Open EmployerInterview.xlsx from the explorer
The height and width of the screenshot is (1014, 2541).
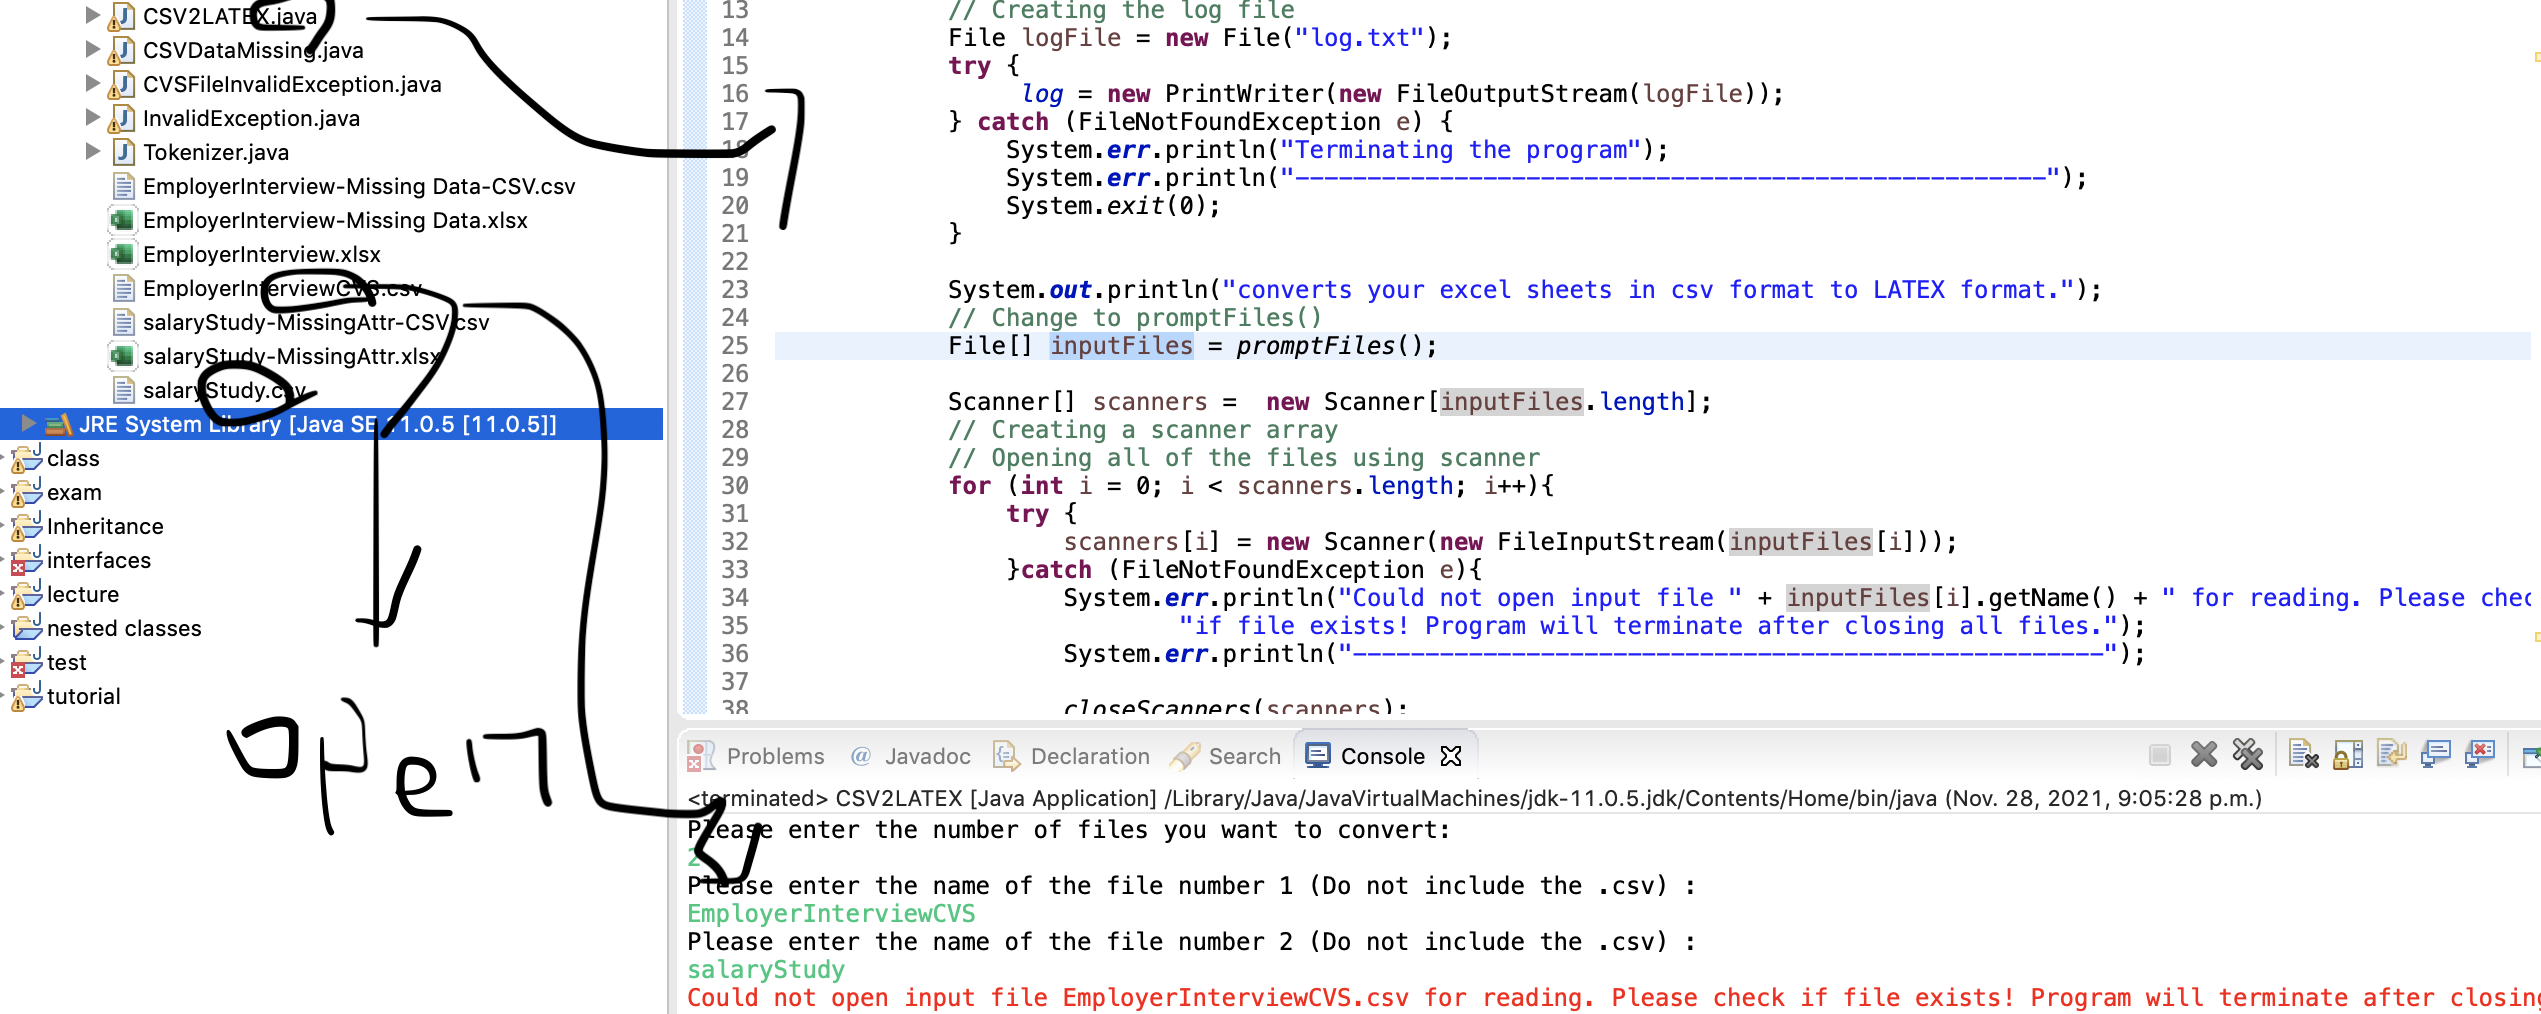coord(262,254)
